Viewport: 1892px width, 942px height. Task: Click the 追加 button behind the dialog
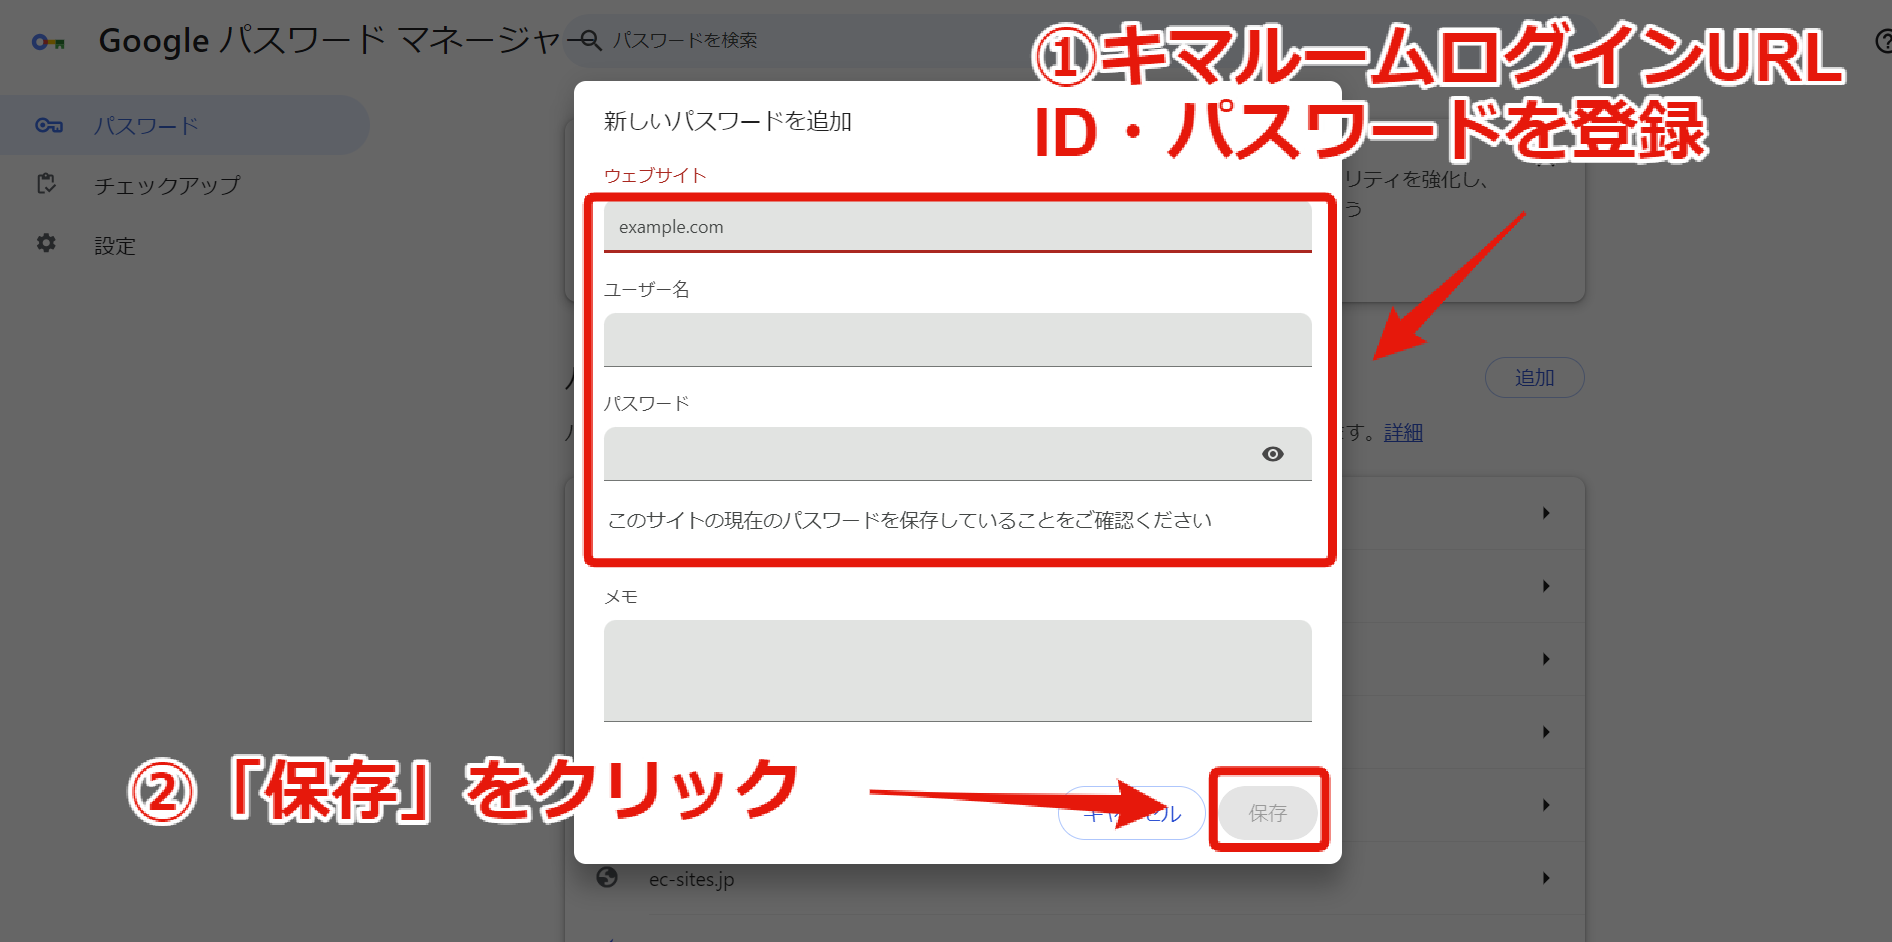pos(1534,377)
